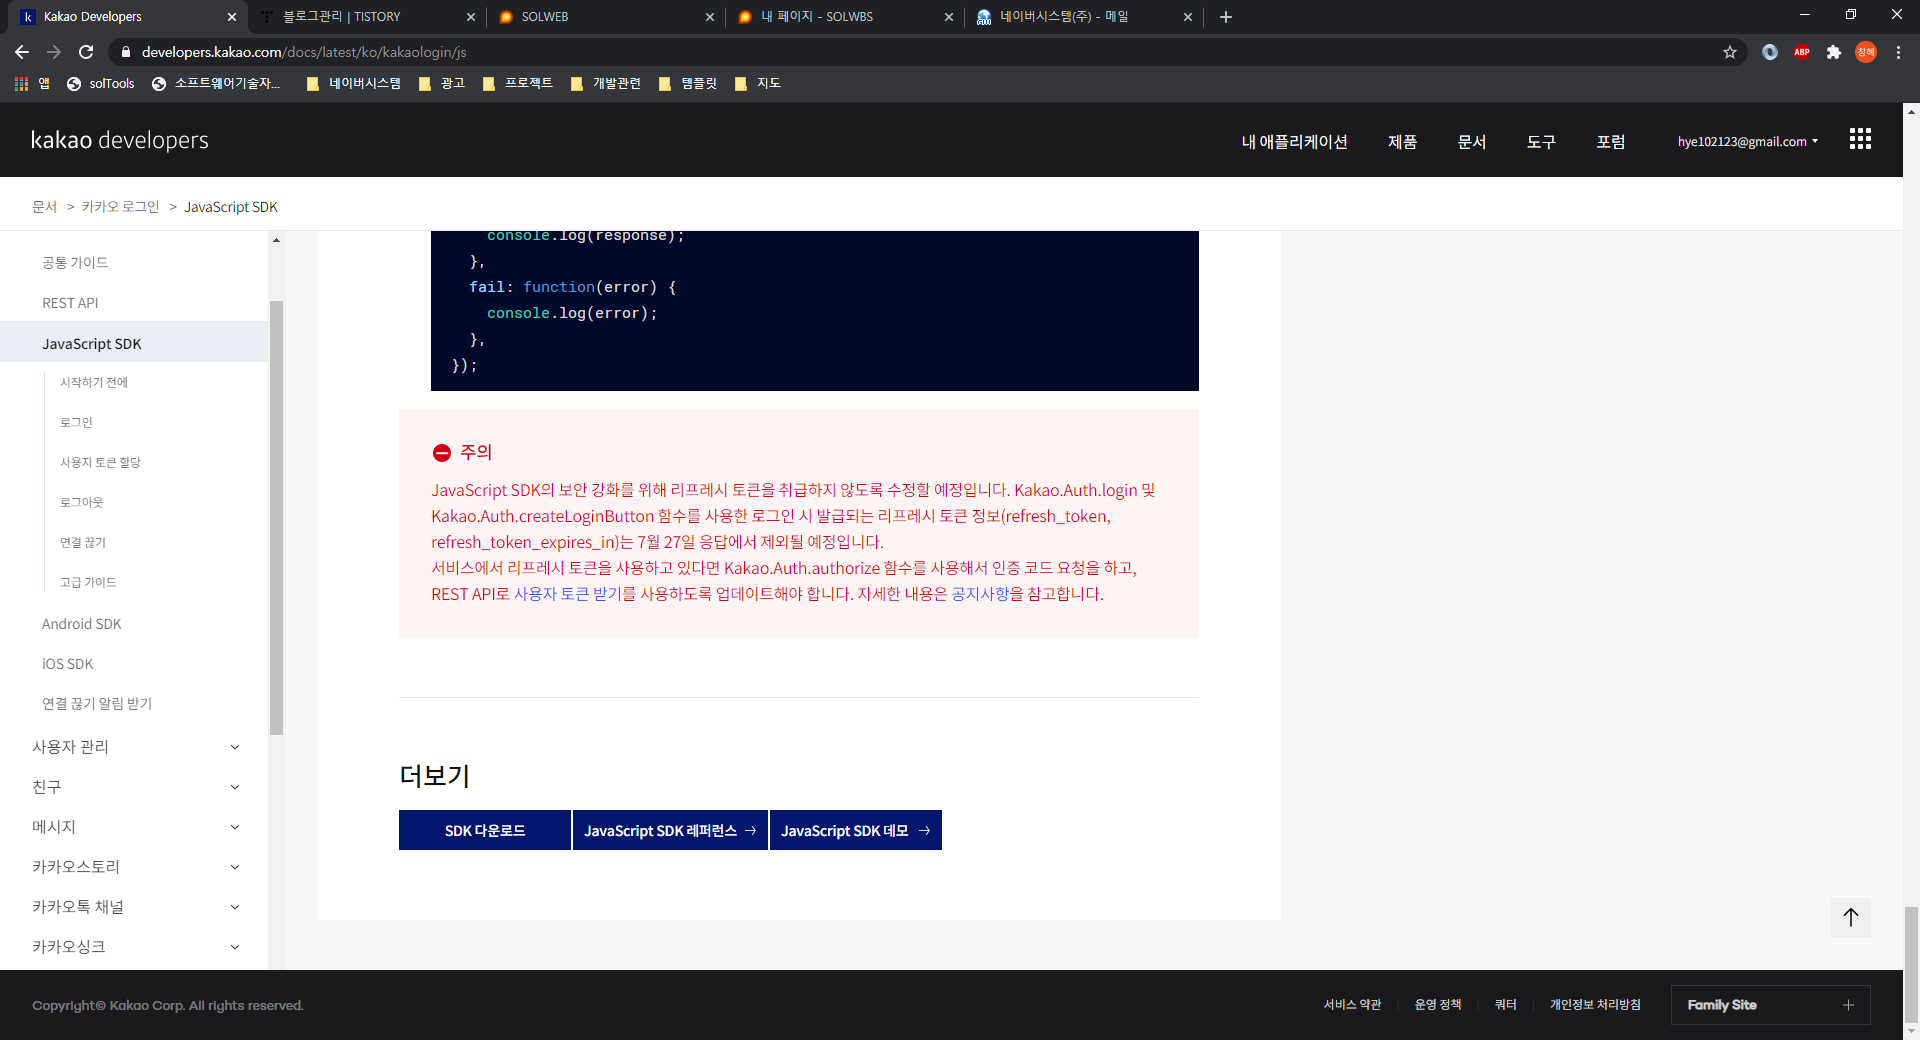1920x1040 pixels.
Task: Open the extensions puzzle icon
Action: [1834, 52]
